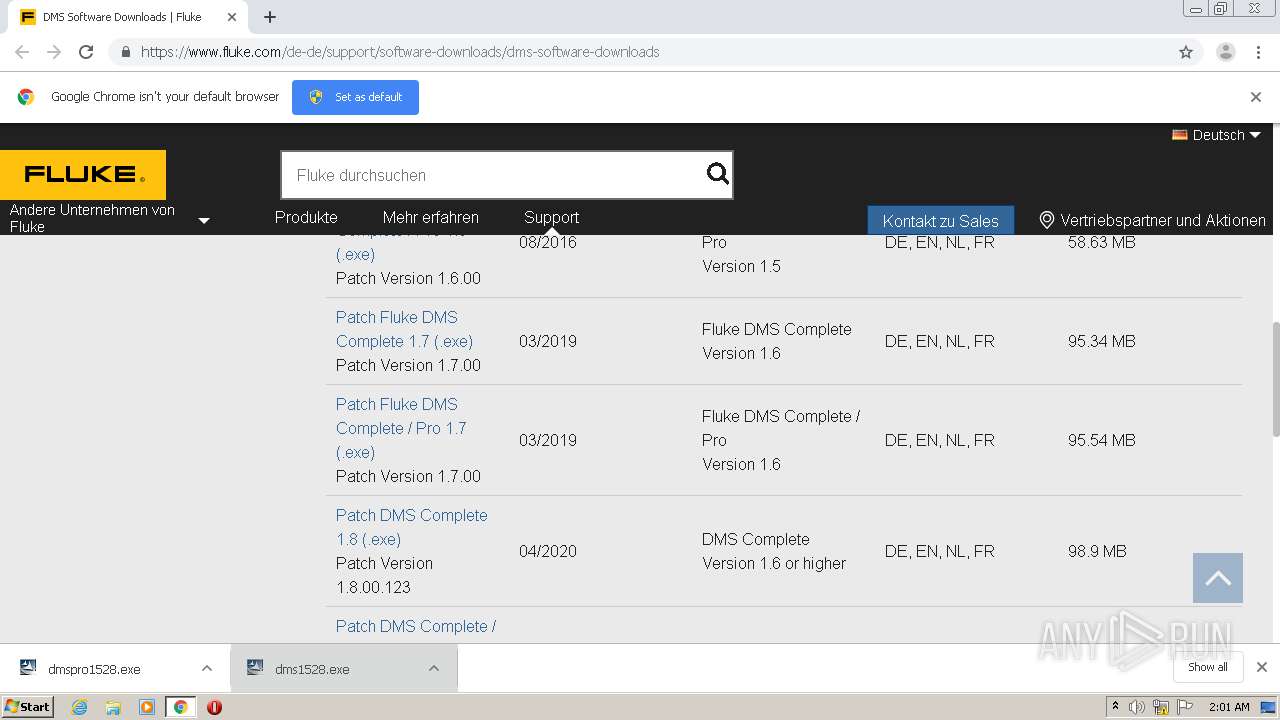Image resolution: width=1280 pixels, height=720 pixels.
Task: Click the network icon in system tray
Action: pos(1161,707)
